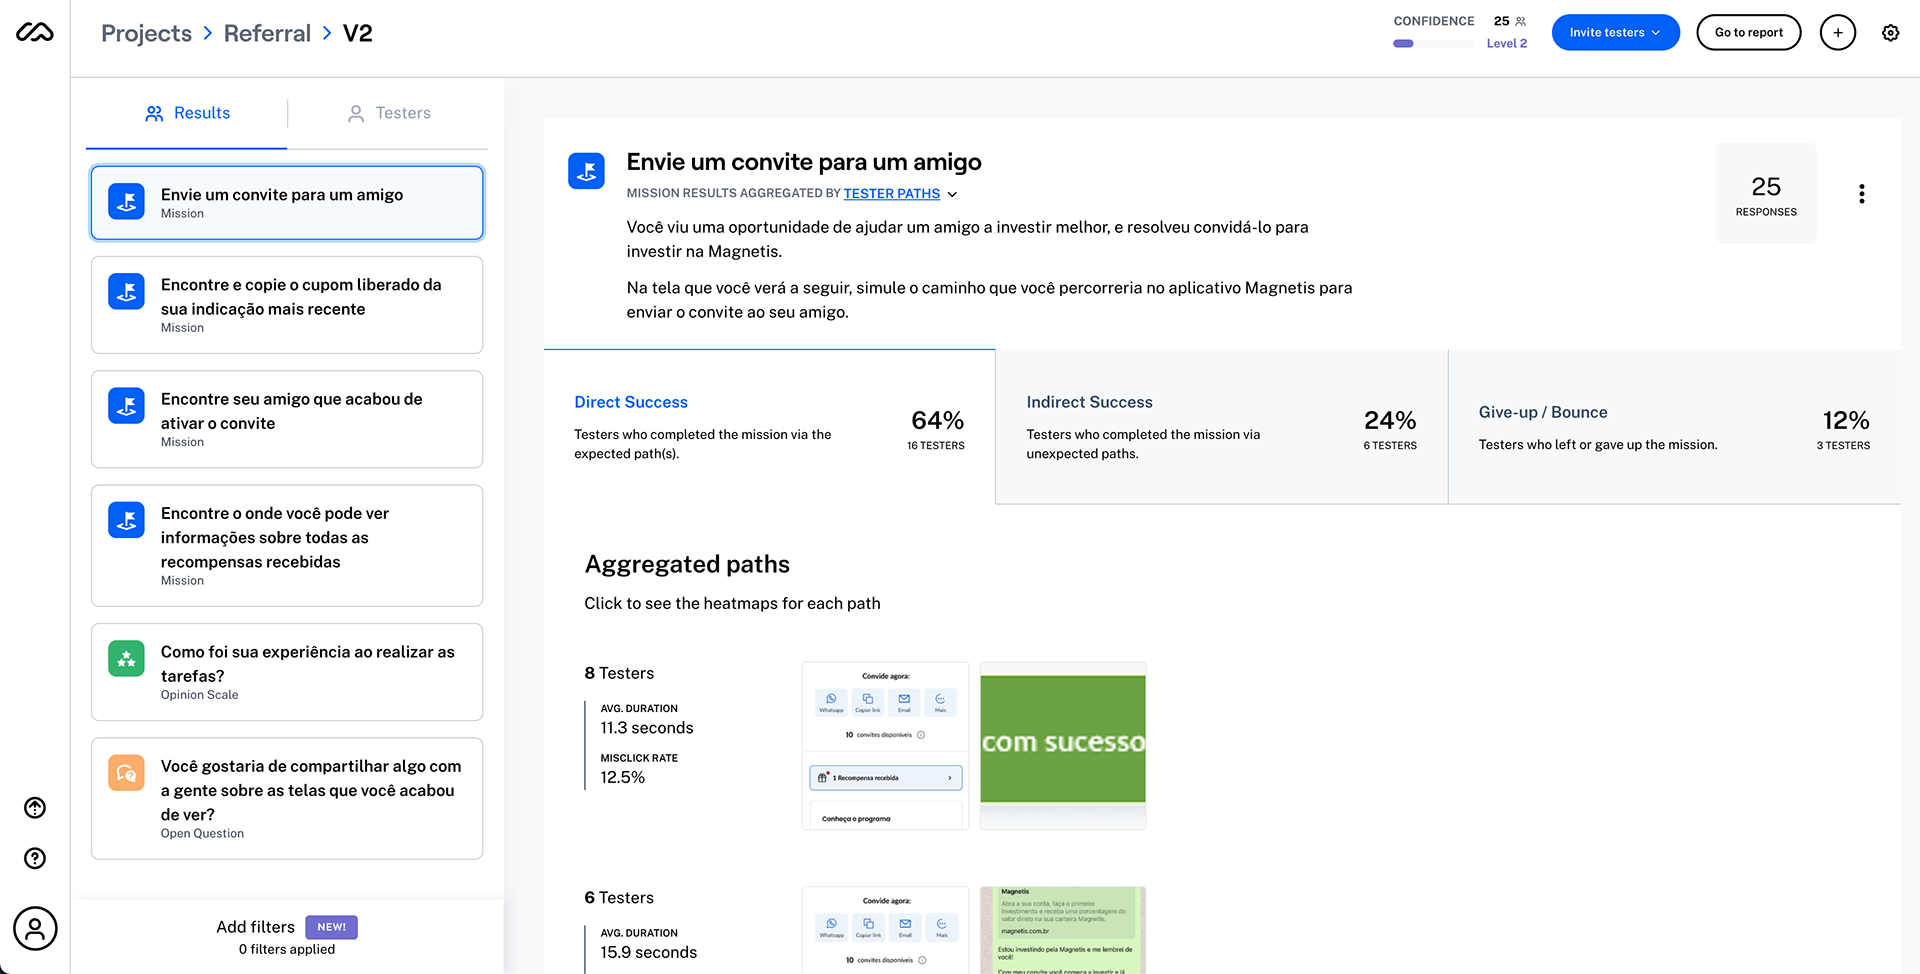Click the testers people icon next to 25
The image size is (1920, 974).
pyautogui.click(x=1521, y=21)
